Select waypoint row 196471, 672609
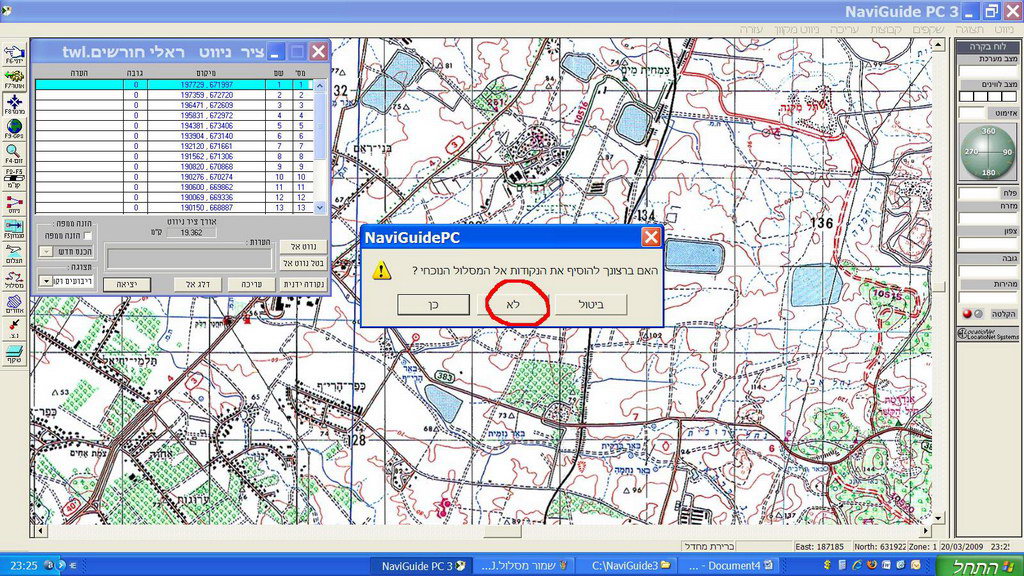This screenshot has width=1024, height=576. pos(174,105)
